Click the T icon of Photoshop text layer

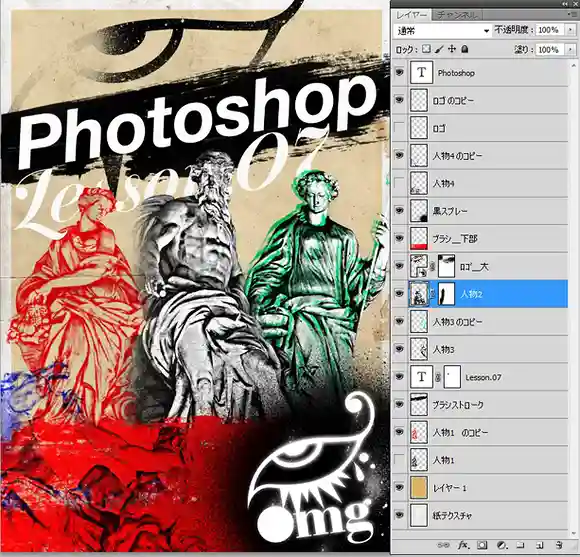(421, 72)
